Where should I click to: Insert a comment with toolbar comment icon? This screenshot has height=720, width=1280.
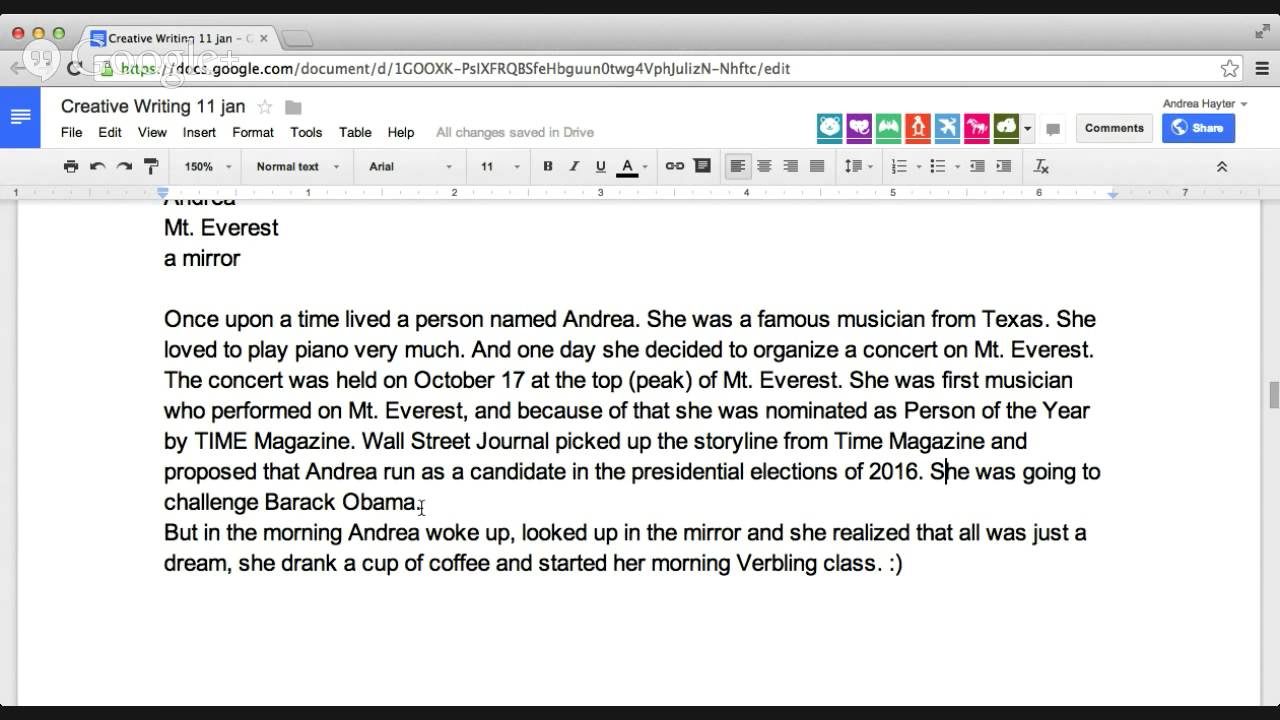702,167
